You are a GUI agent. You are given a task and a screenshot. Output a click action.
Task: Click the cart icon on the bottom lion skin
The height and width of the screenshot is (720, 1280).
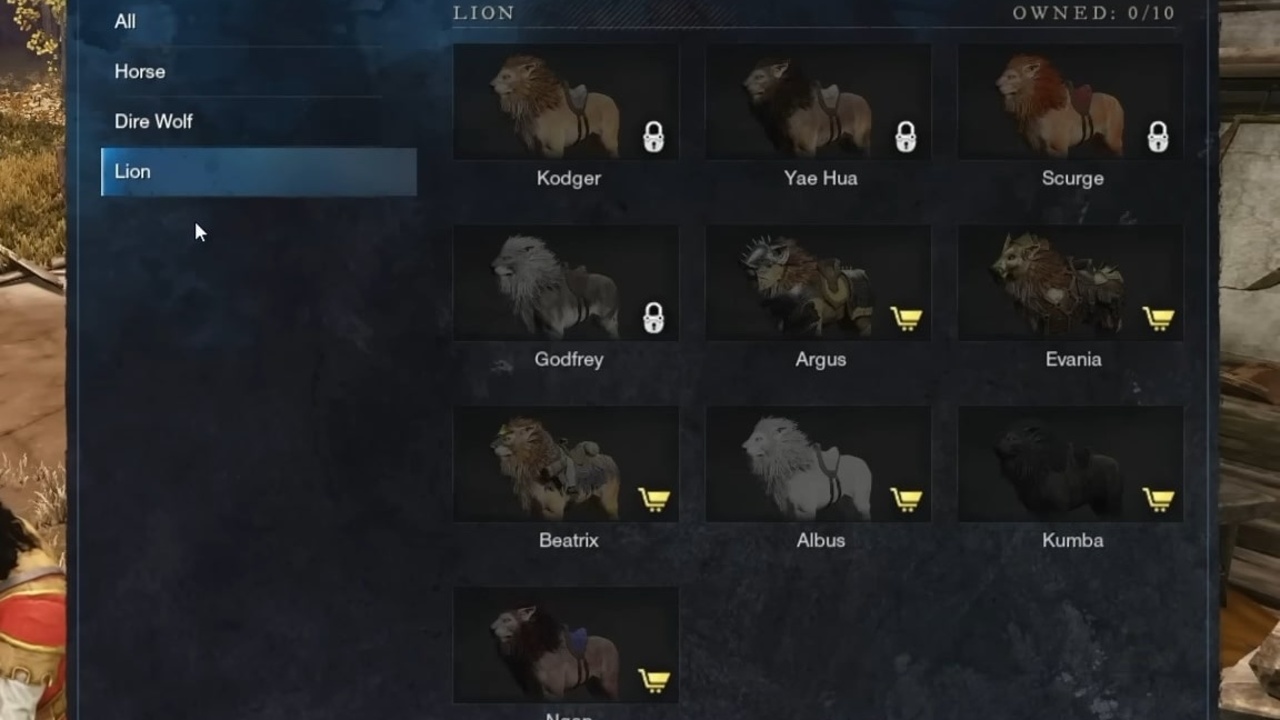(654, 680)
